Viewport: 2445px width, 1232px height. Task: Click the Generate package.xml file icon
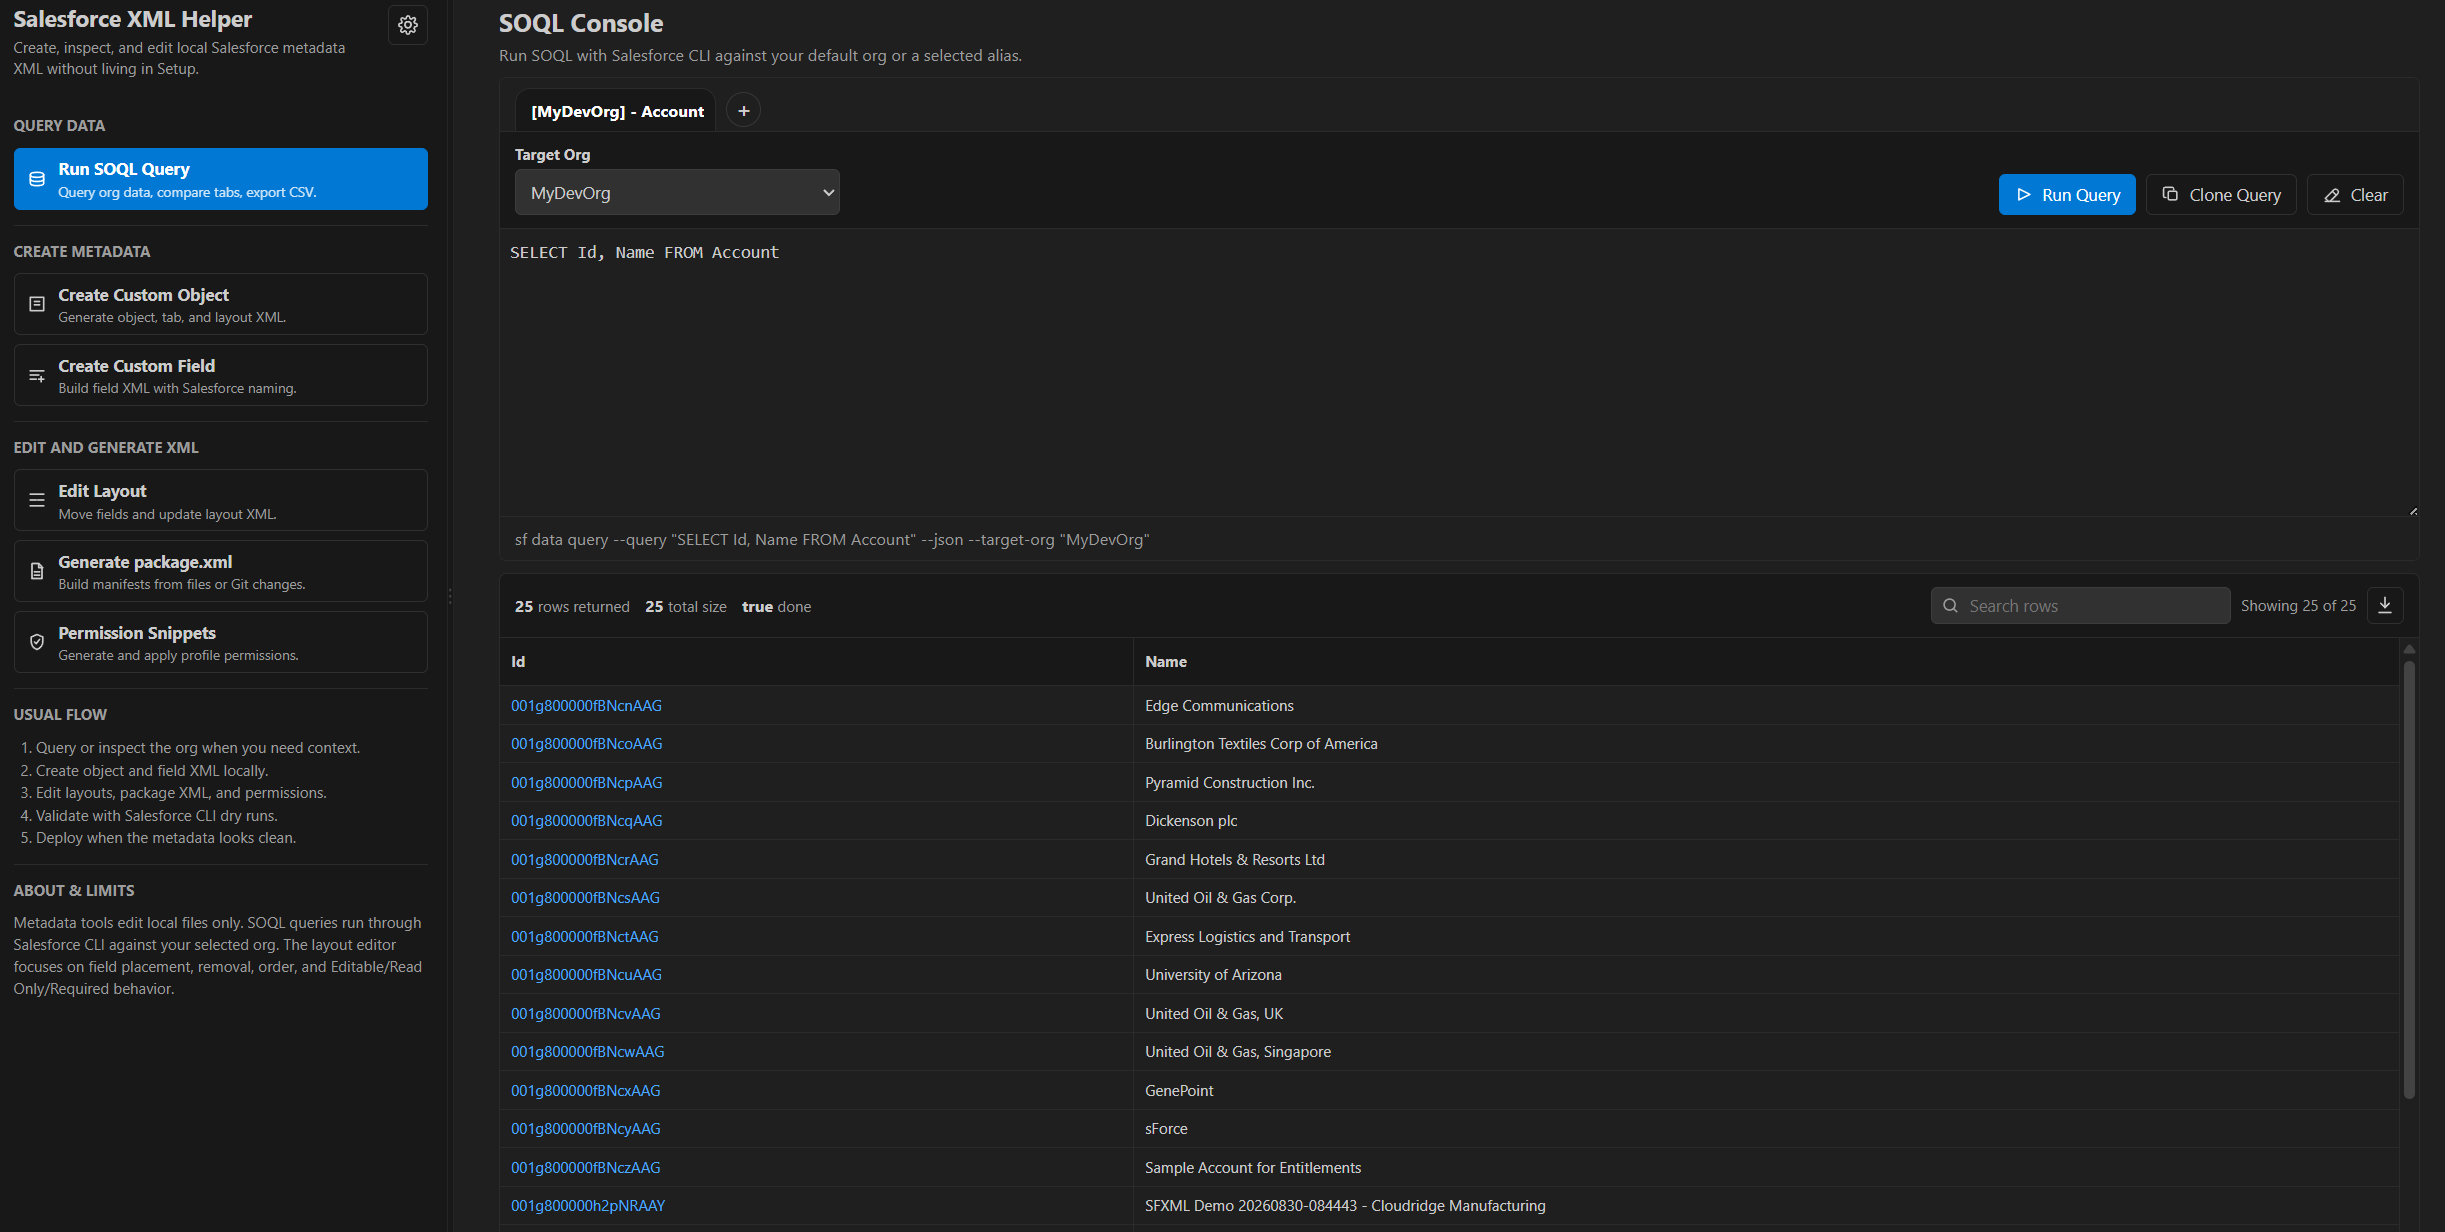click(x=37, y=571)
